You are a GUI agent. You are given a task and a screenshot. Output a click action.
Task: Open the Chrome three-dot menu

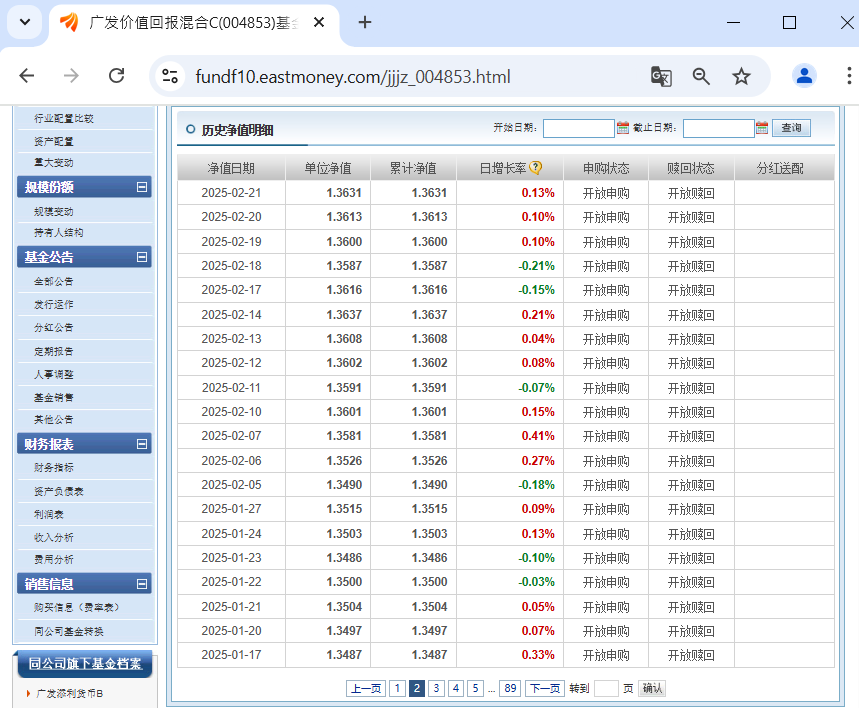(849, 76)
